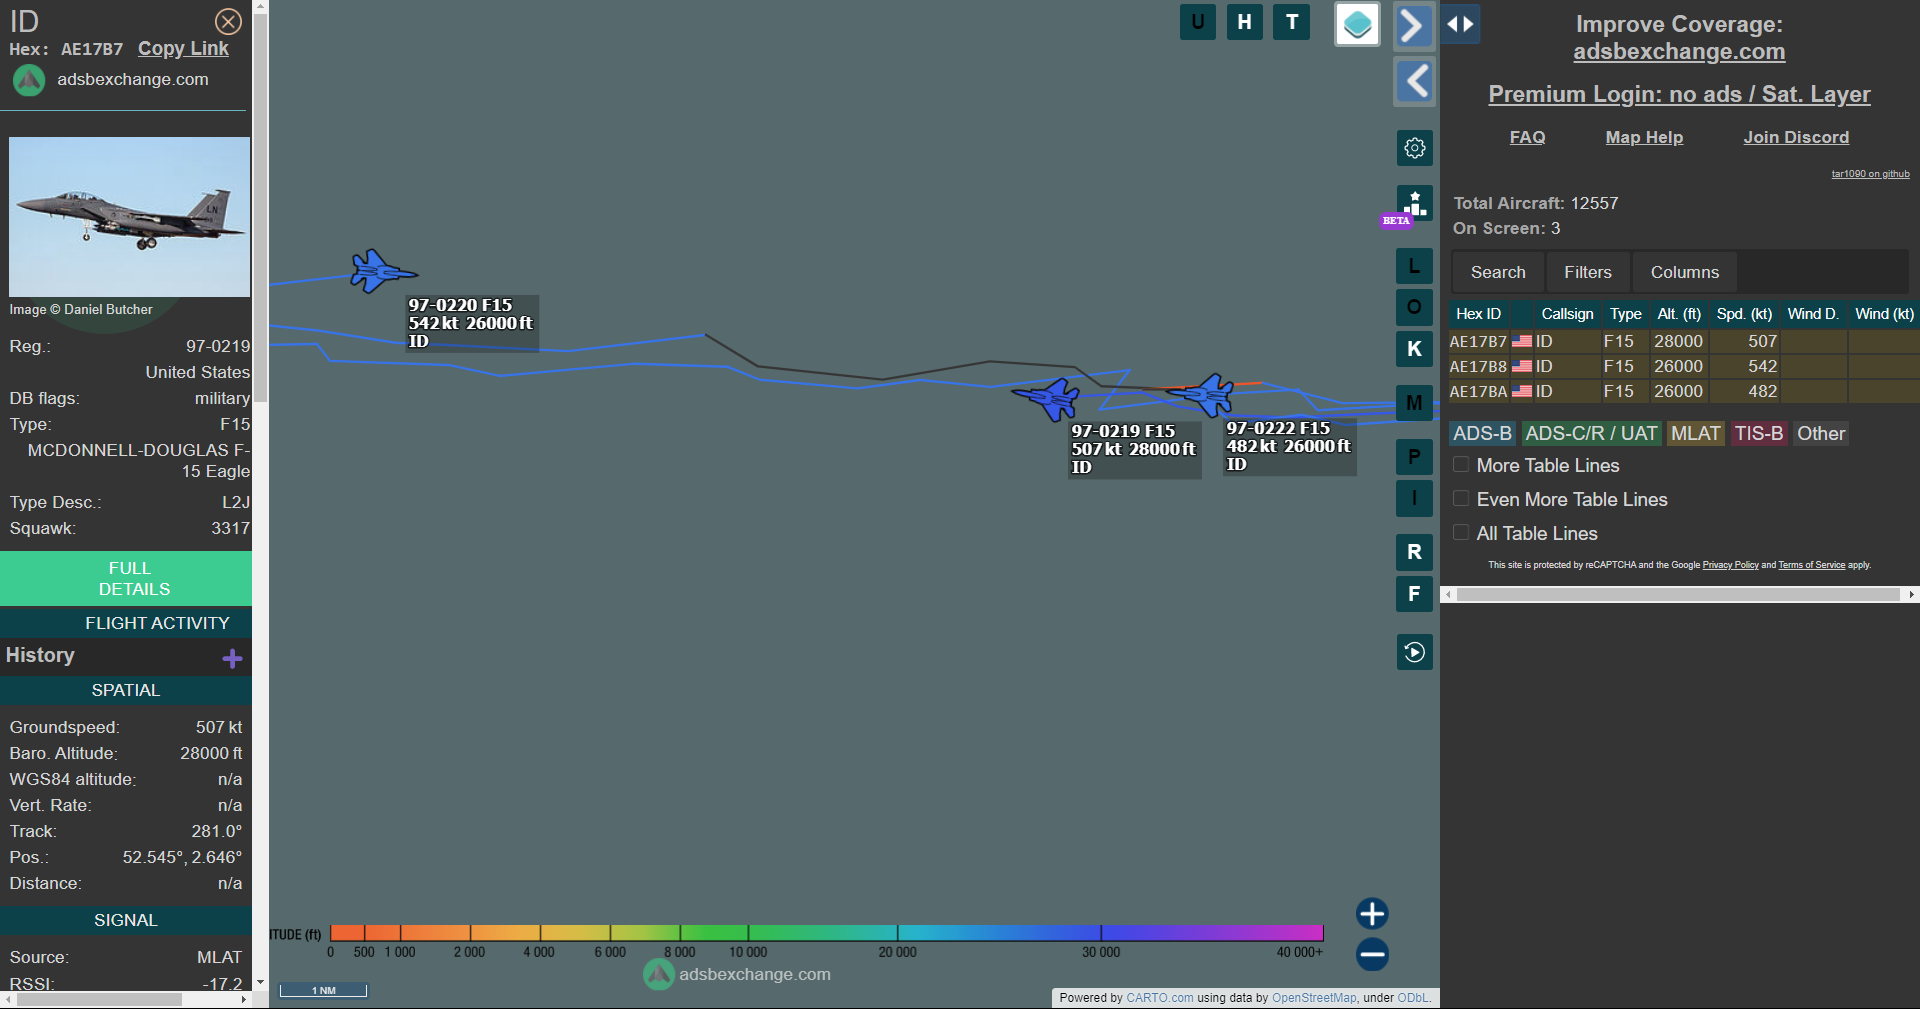Open the Map Help link
1920x1009 pixels.
[x=1644, y=137]
